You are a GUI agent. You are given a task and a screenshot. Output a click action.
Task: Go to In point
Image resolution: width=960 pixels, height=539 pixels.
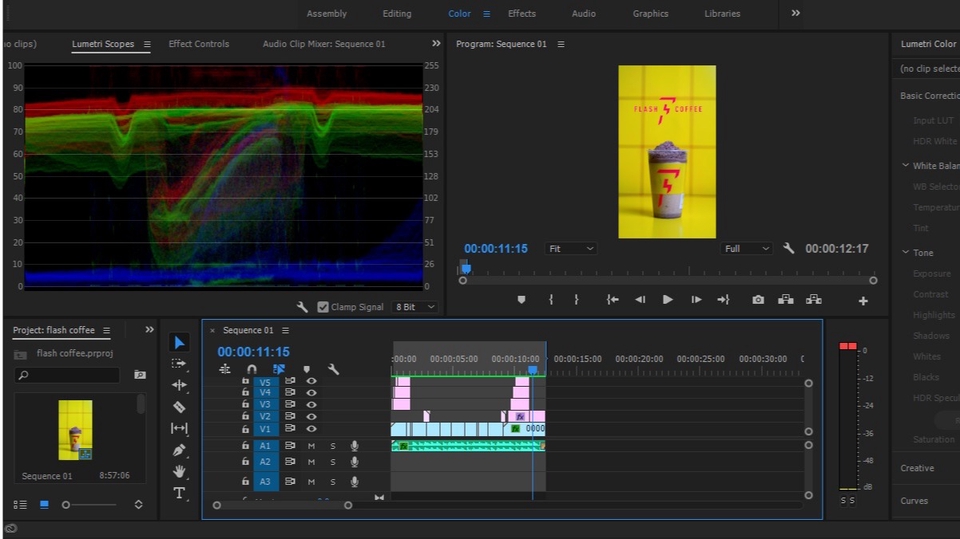tap(612, 300)
